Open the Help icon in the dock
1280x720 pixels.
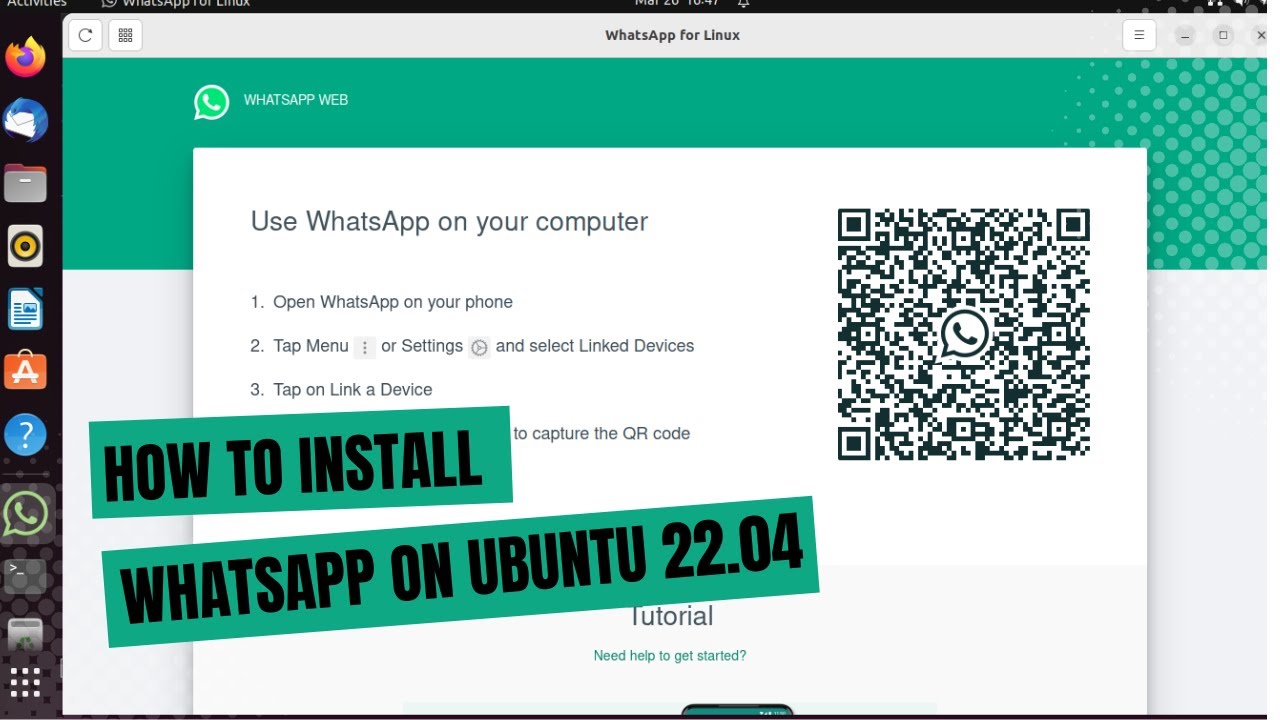(26, 435)
